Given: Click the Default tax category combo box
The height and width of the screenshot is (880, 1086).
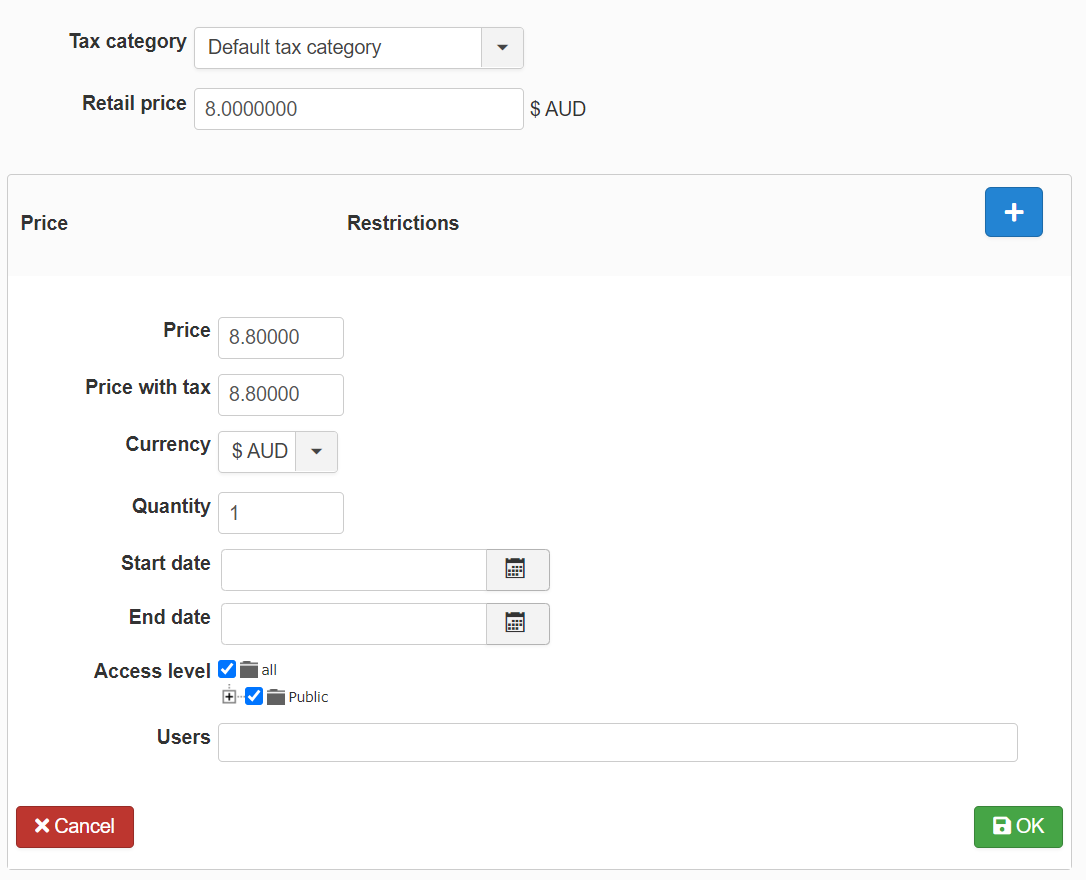Looking at the screenshot, I should point(338,48).
